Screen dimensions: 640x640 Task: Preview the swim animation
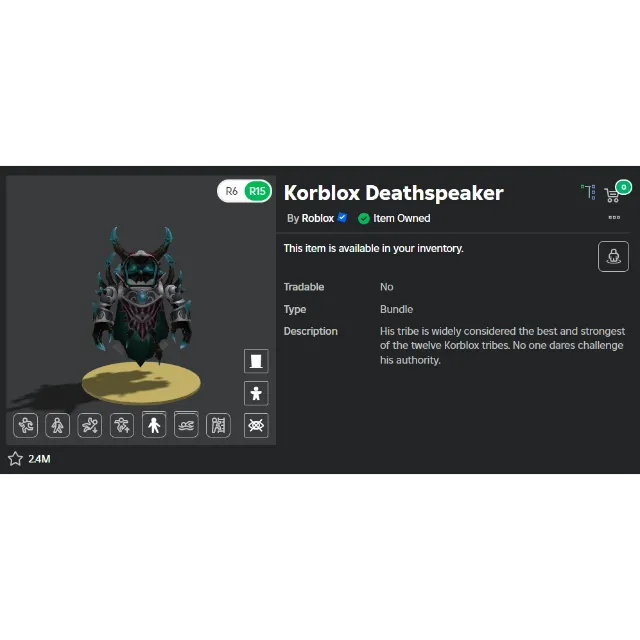click(x=186, y=426)
